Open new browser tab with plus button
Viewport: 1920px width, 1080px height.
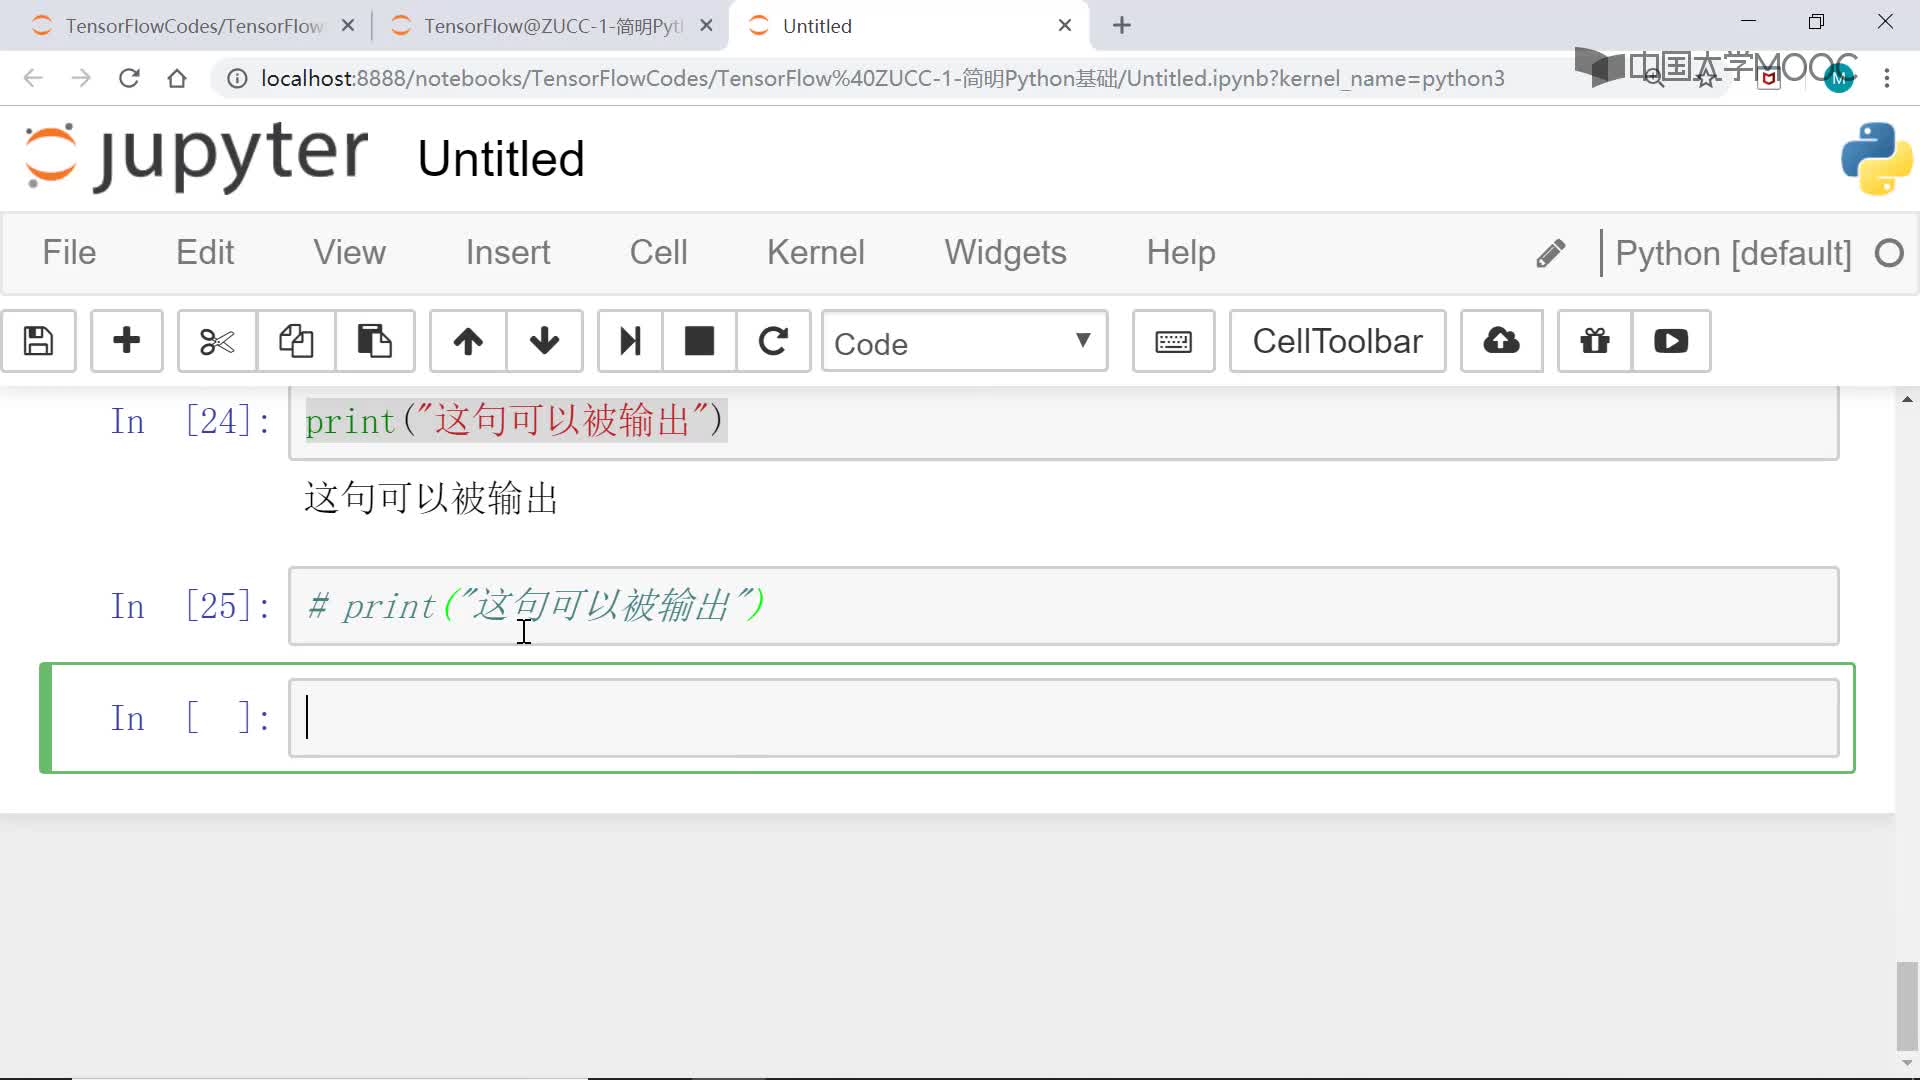(1122, 25)
